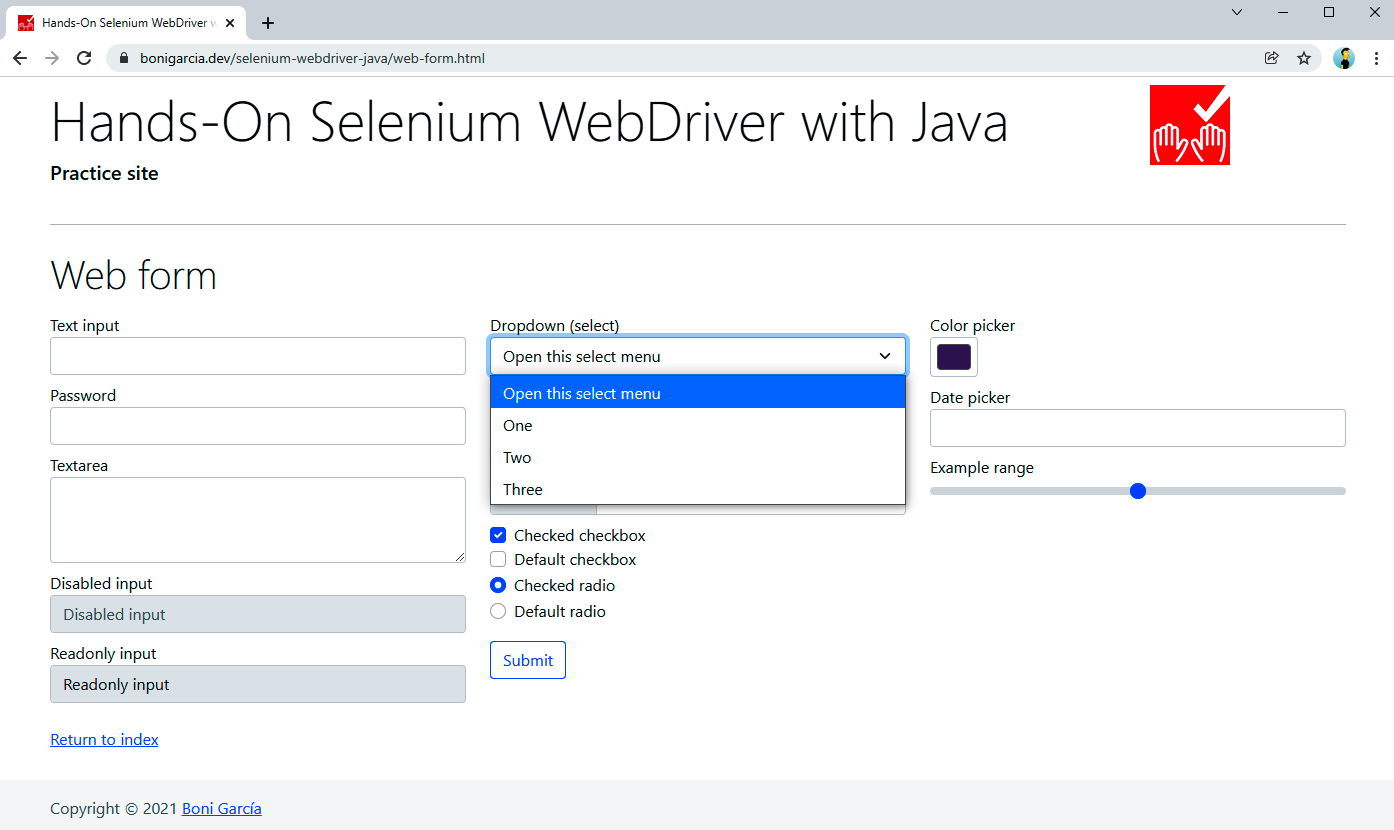
Task: Open Chrome three-dot menu
Action: (1376, 58)
